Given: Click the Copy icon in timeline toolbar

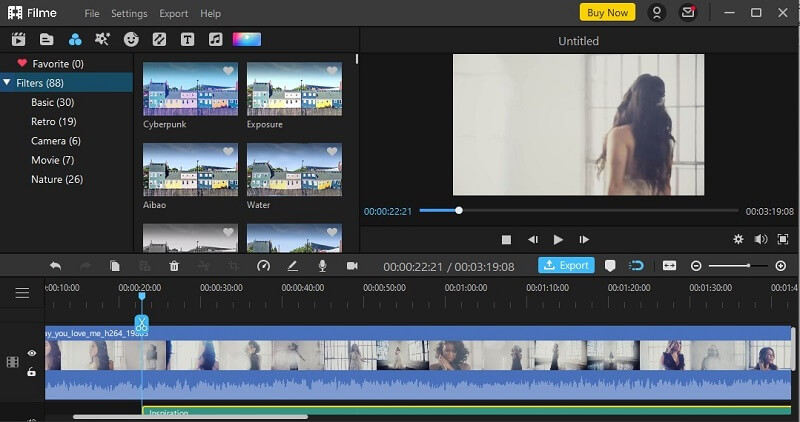Looking at the screenshot, I should coord(115,266).
